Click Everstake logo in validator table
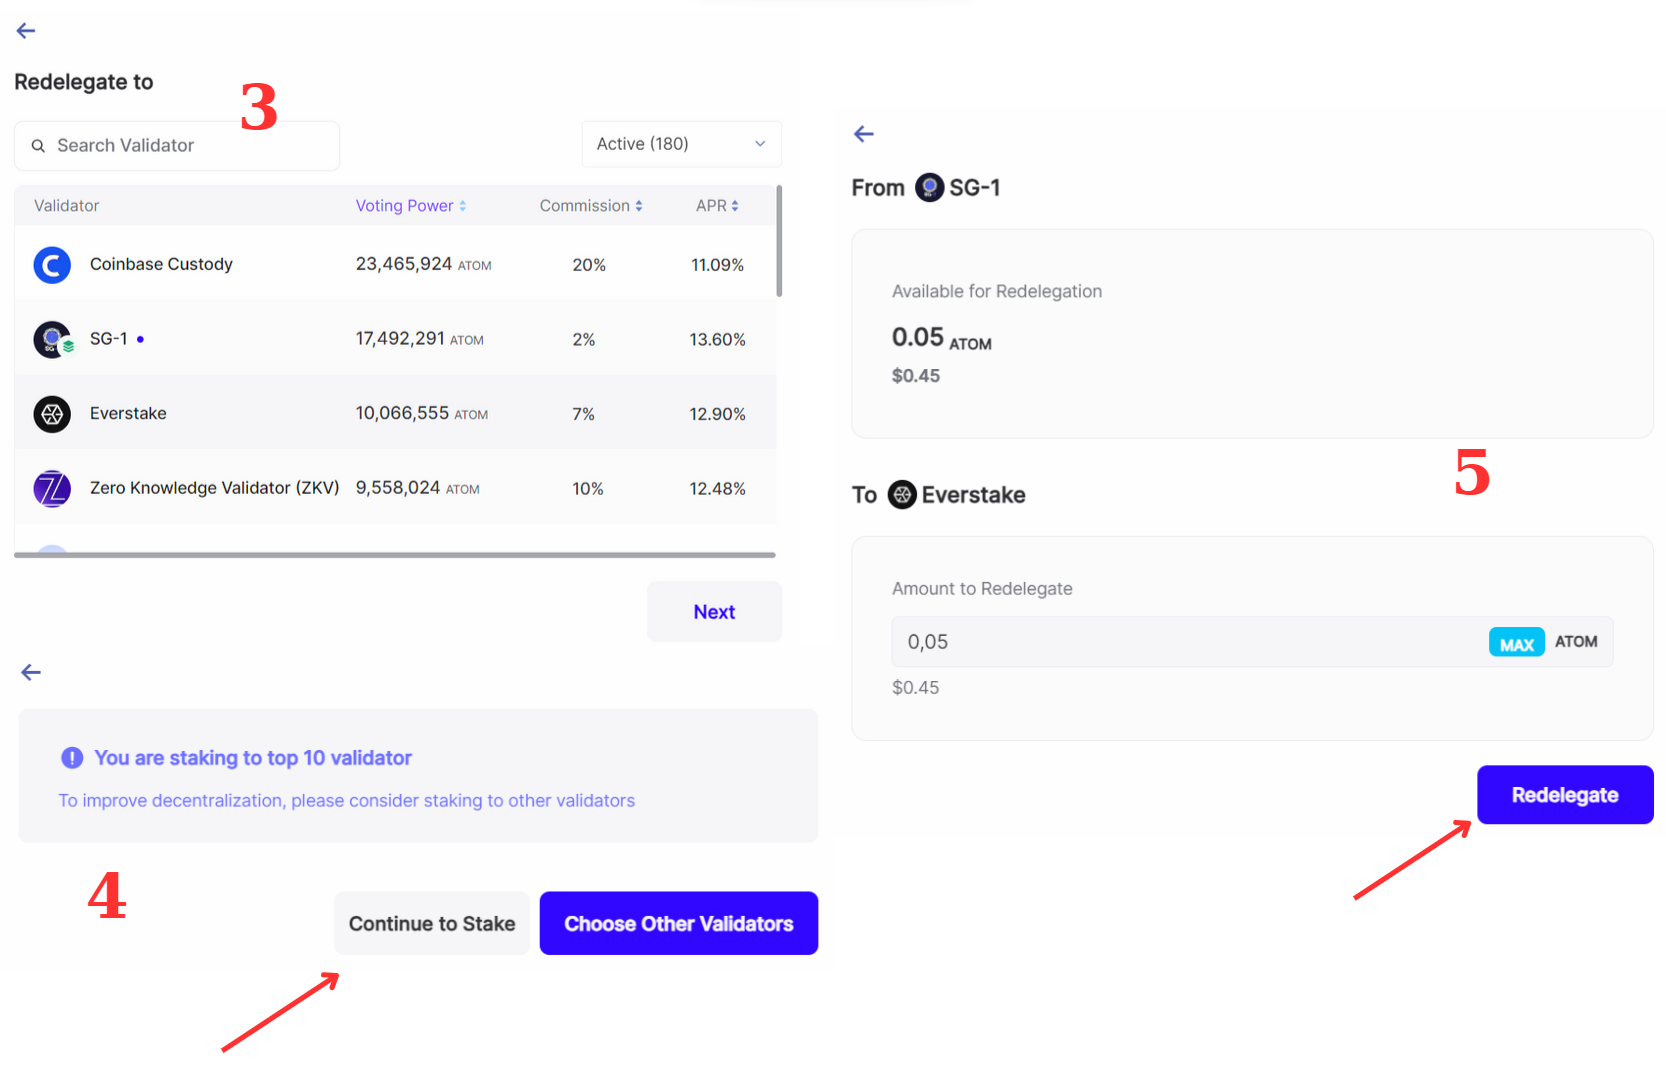 (x=52, y=414)
